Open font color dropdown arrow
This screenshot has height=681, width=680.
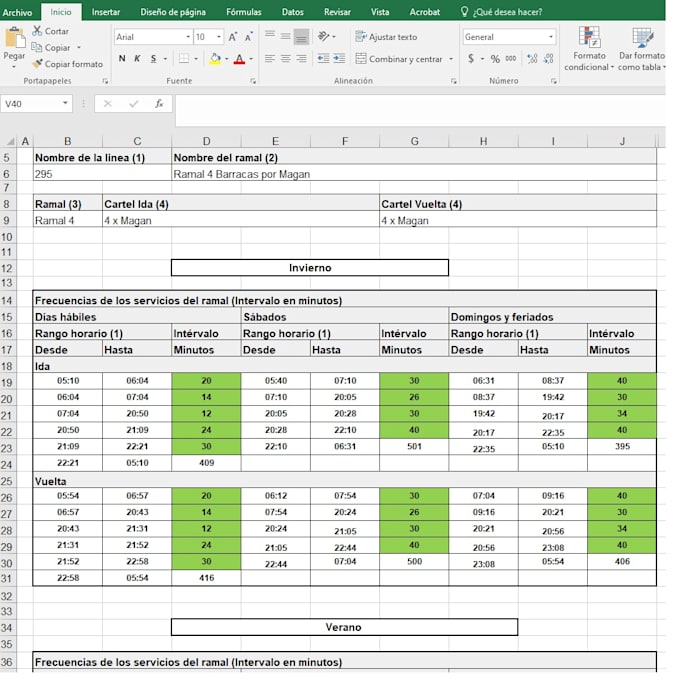[x=251, y=59]
